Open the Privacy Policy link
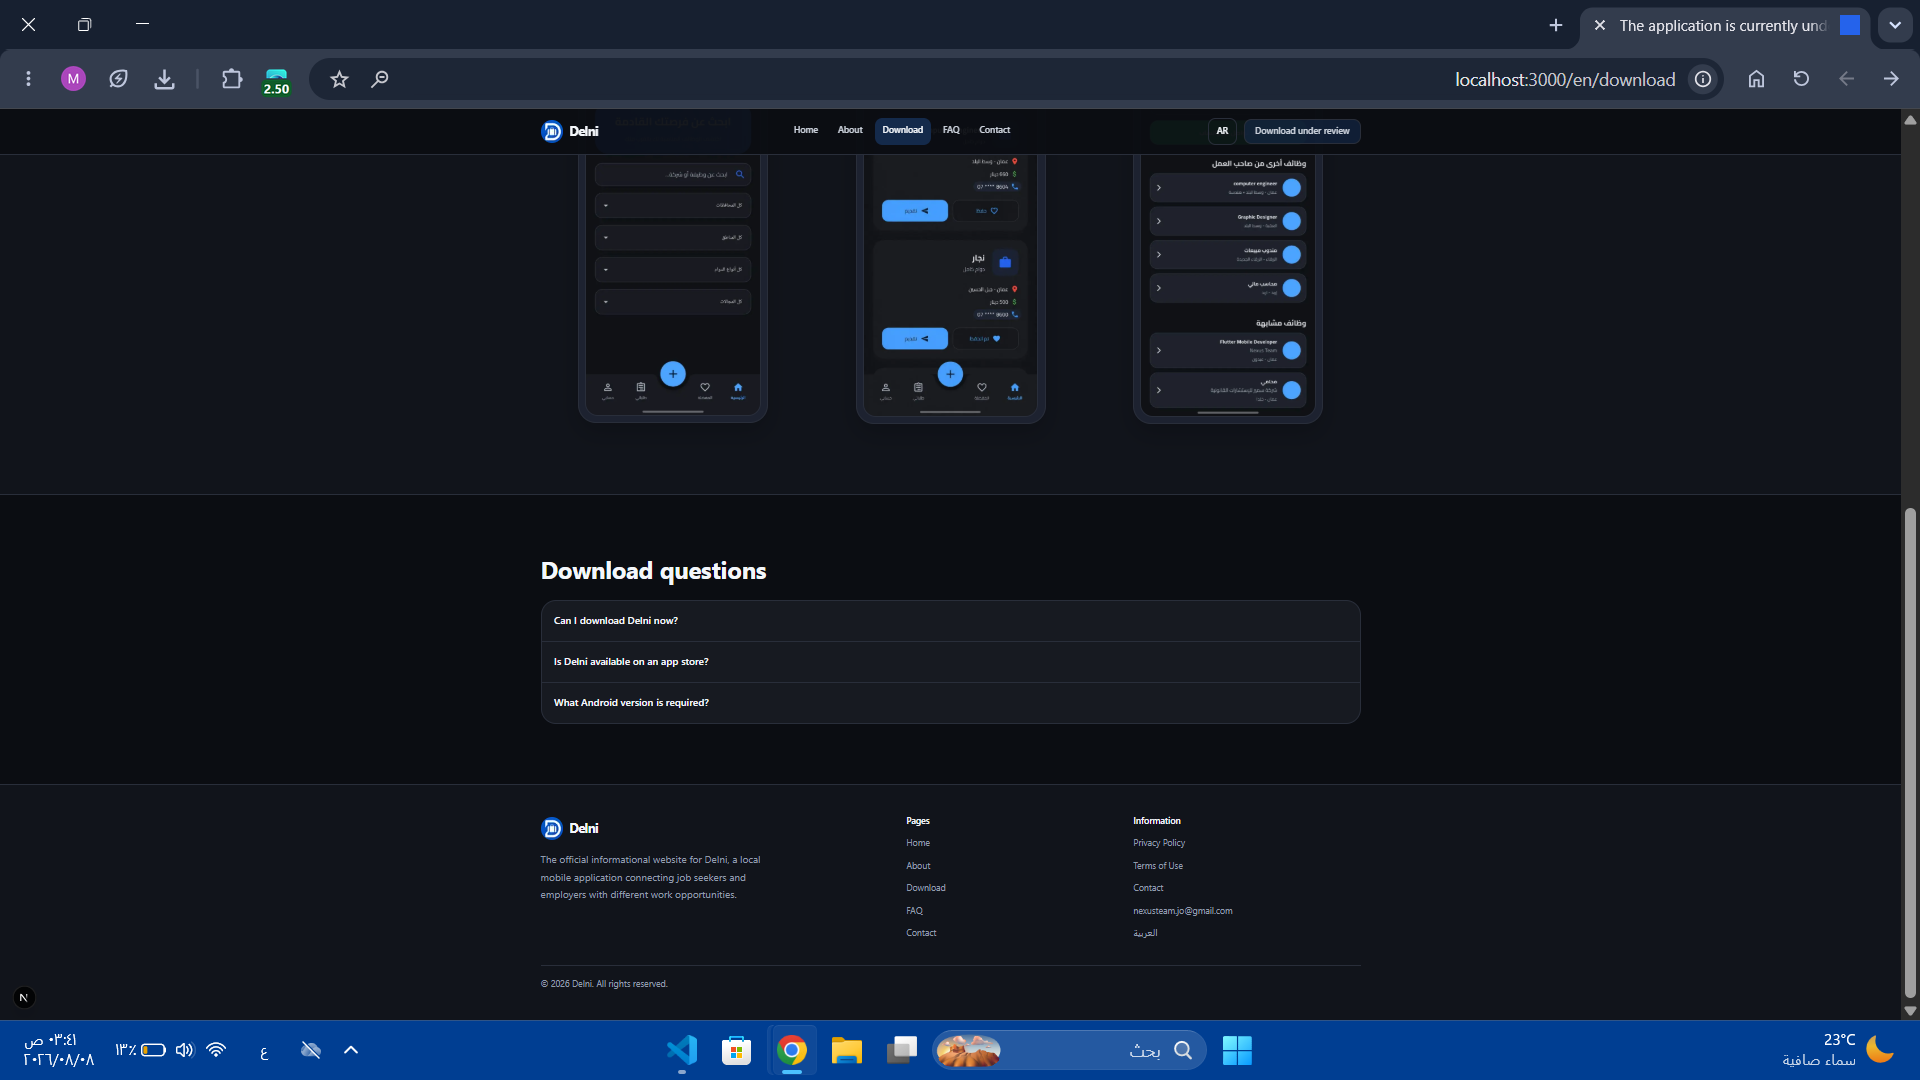The height and width of the screenshot is (1080, 1920). click(x=1158, y=843)
